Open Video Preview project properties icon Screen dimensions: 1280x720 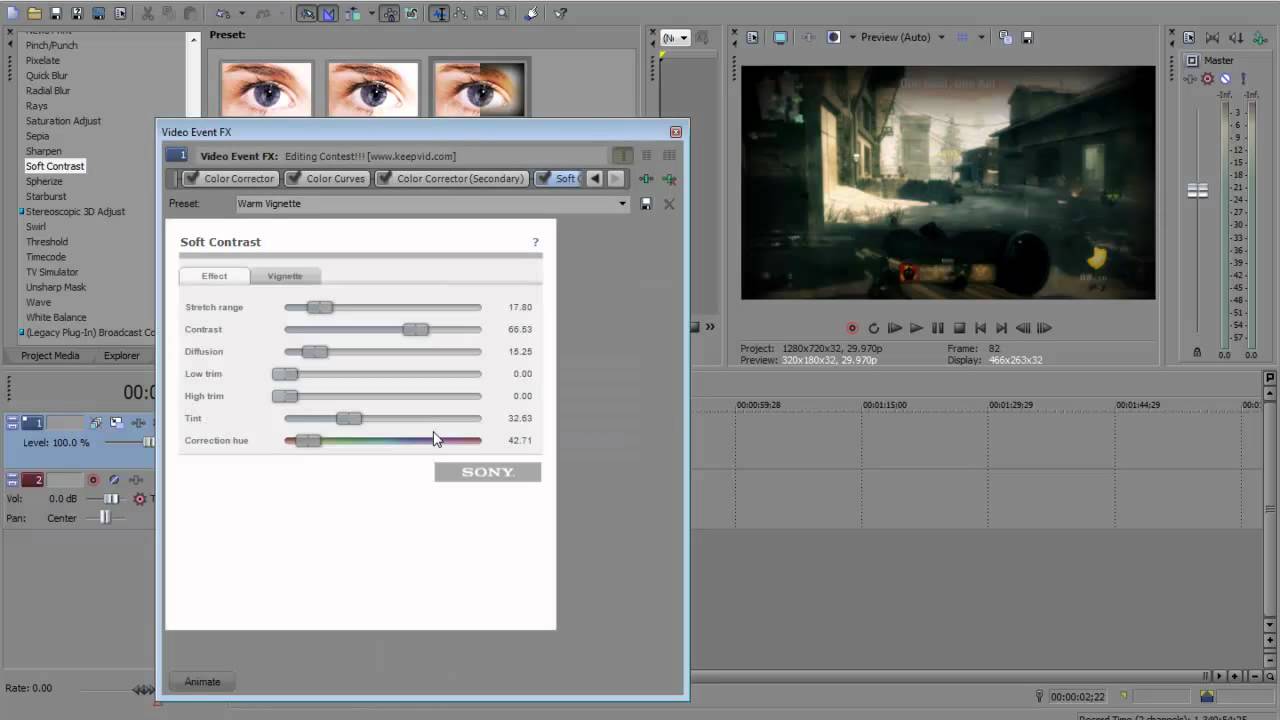point(752,37)
